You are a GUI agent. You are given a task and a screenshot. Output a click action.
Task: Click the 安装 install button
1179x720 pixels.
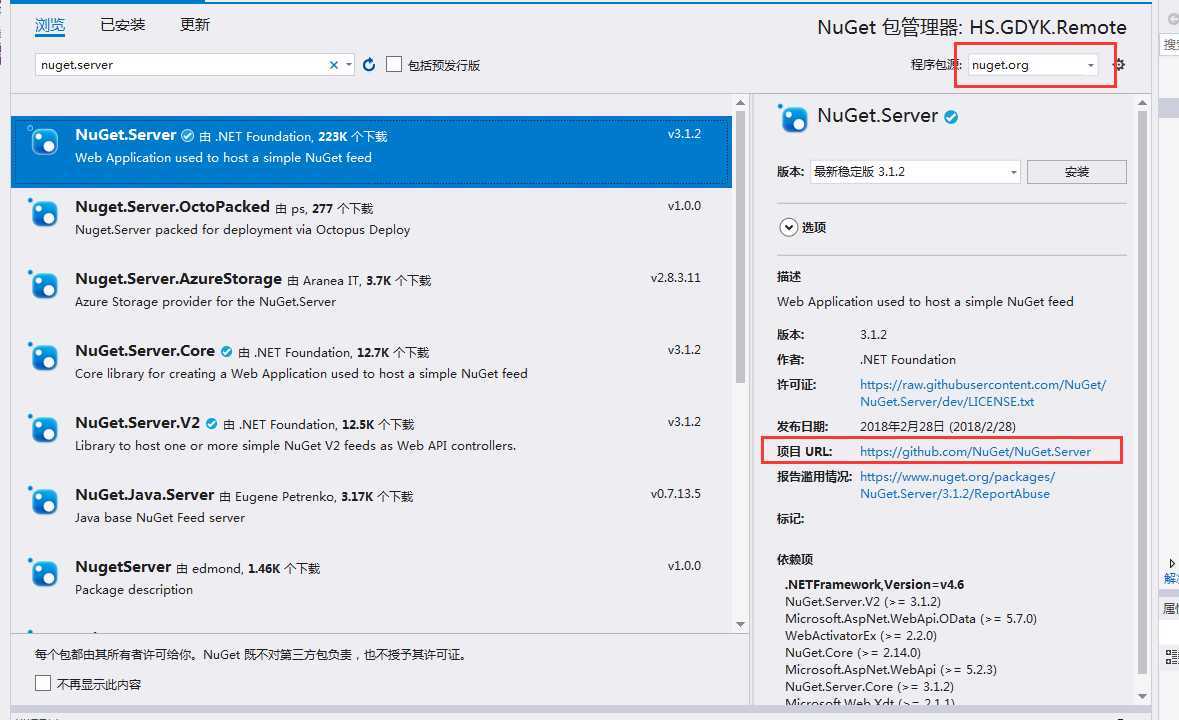pyautogui.click(x=1077, y=171)
